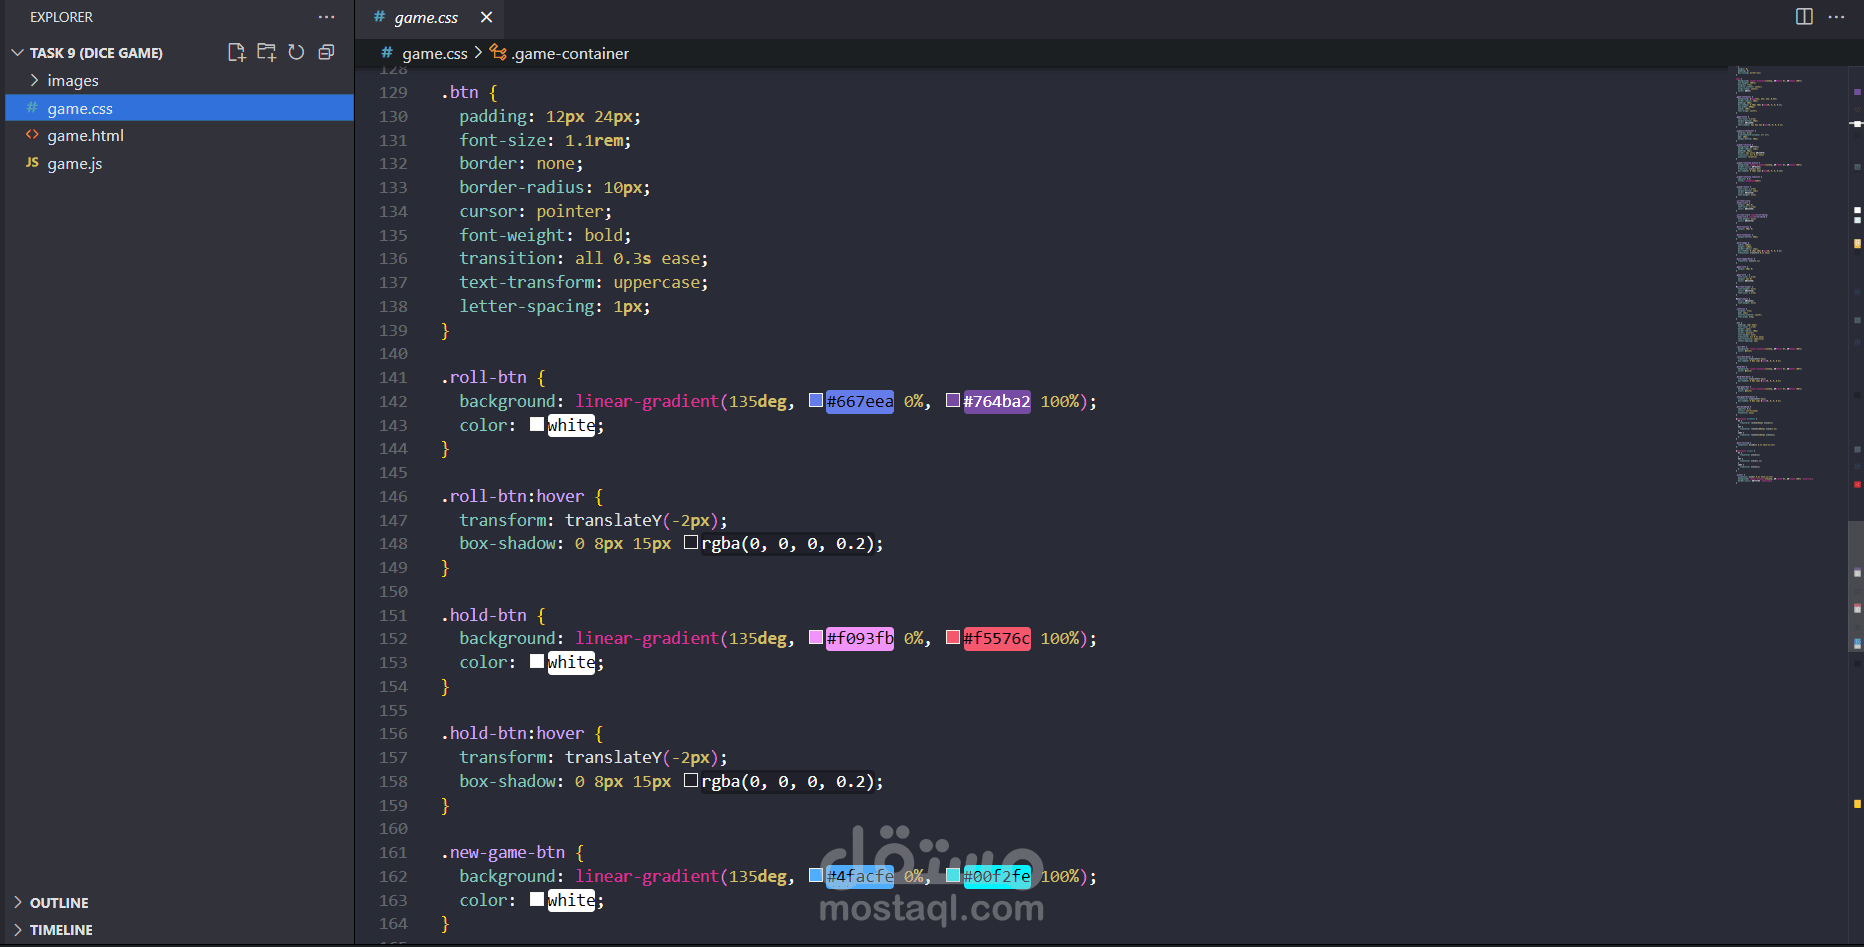Click the New Folder icon in Explorer
This screenshot has width=1864, height=947.
266,53
